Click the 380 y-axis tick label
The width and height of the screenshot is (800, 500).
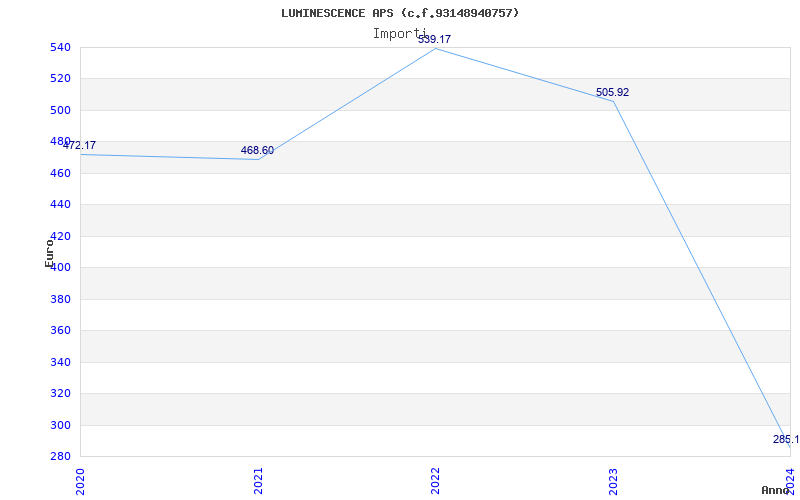[x=60, y=299]
